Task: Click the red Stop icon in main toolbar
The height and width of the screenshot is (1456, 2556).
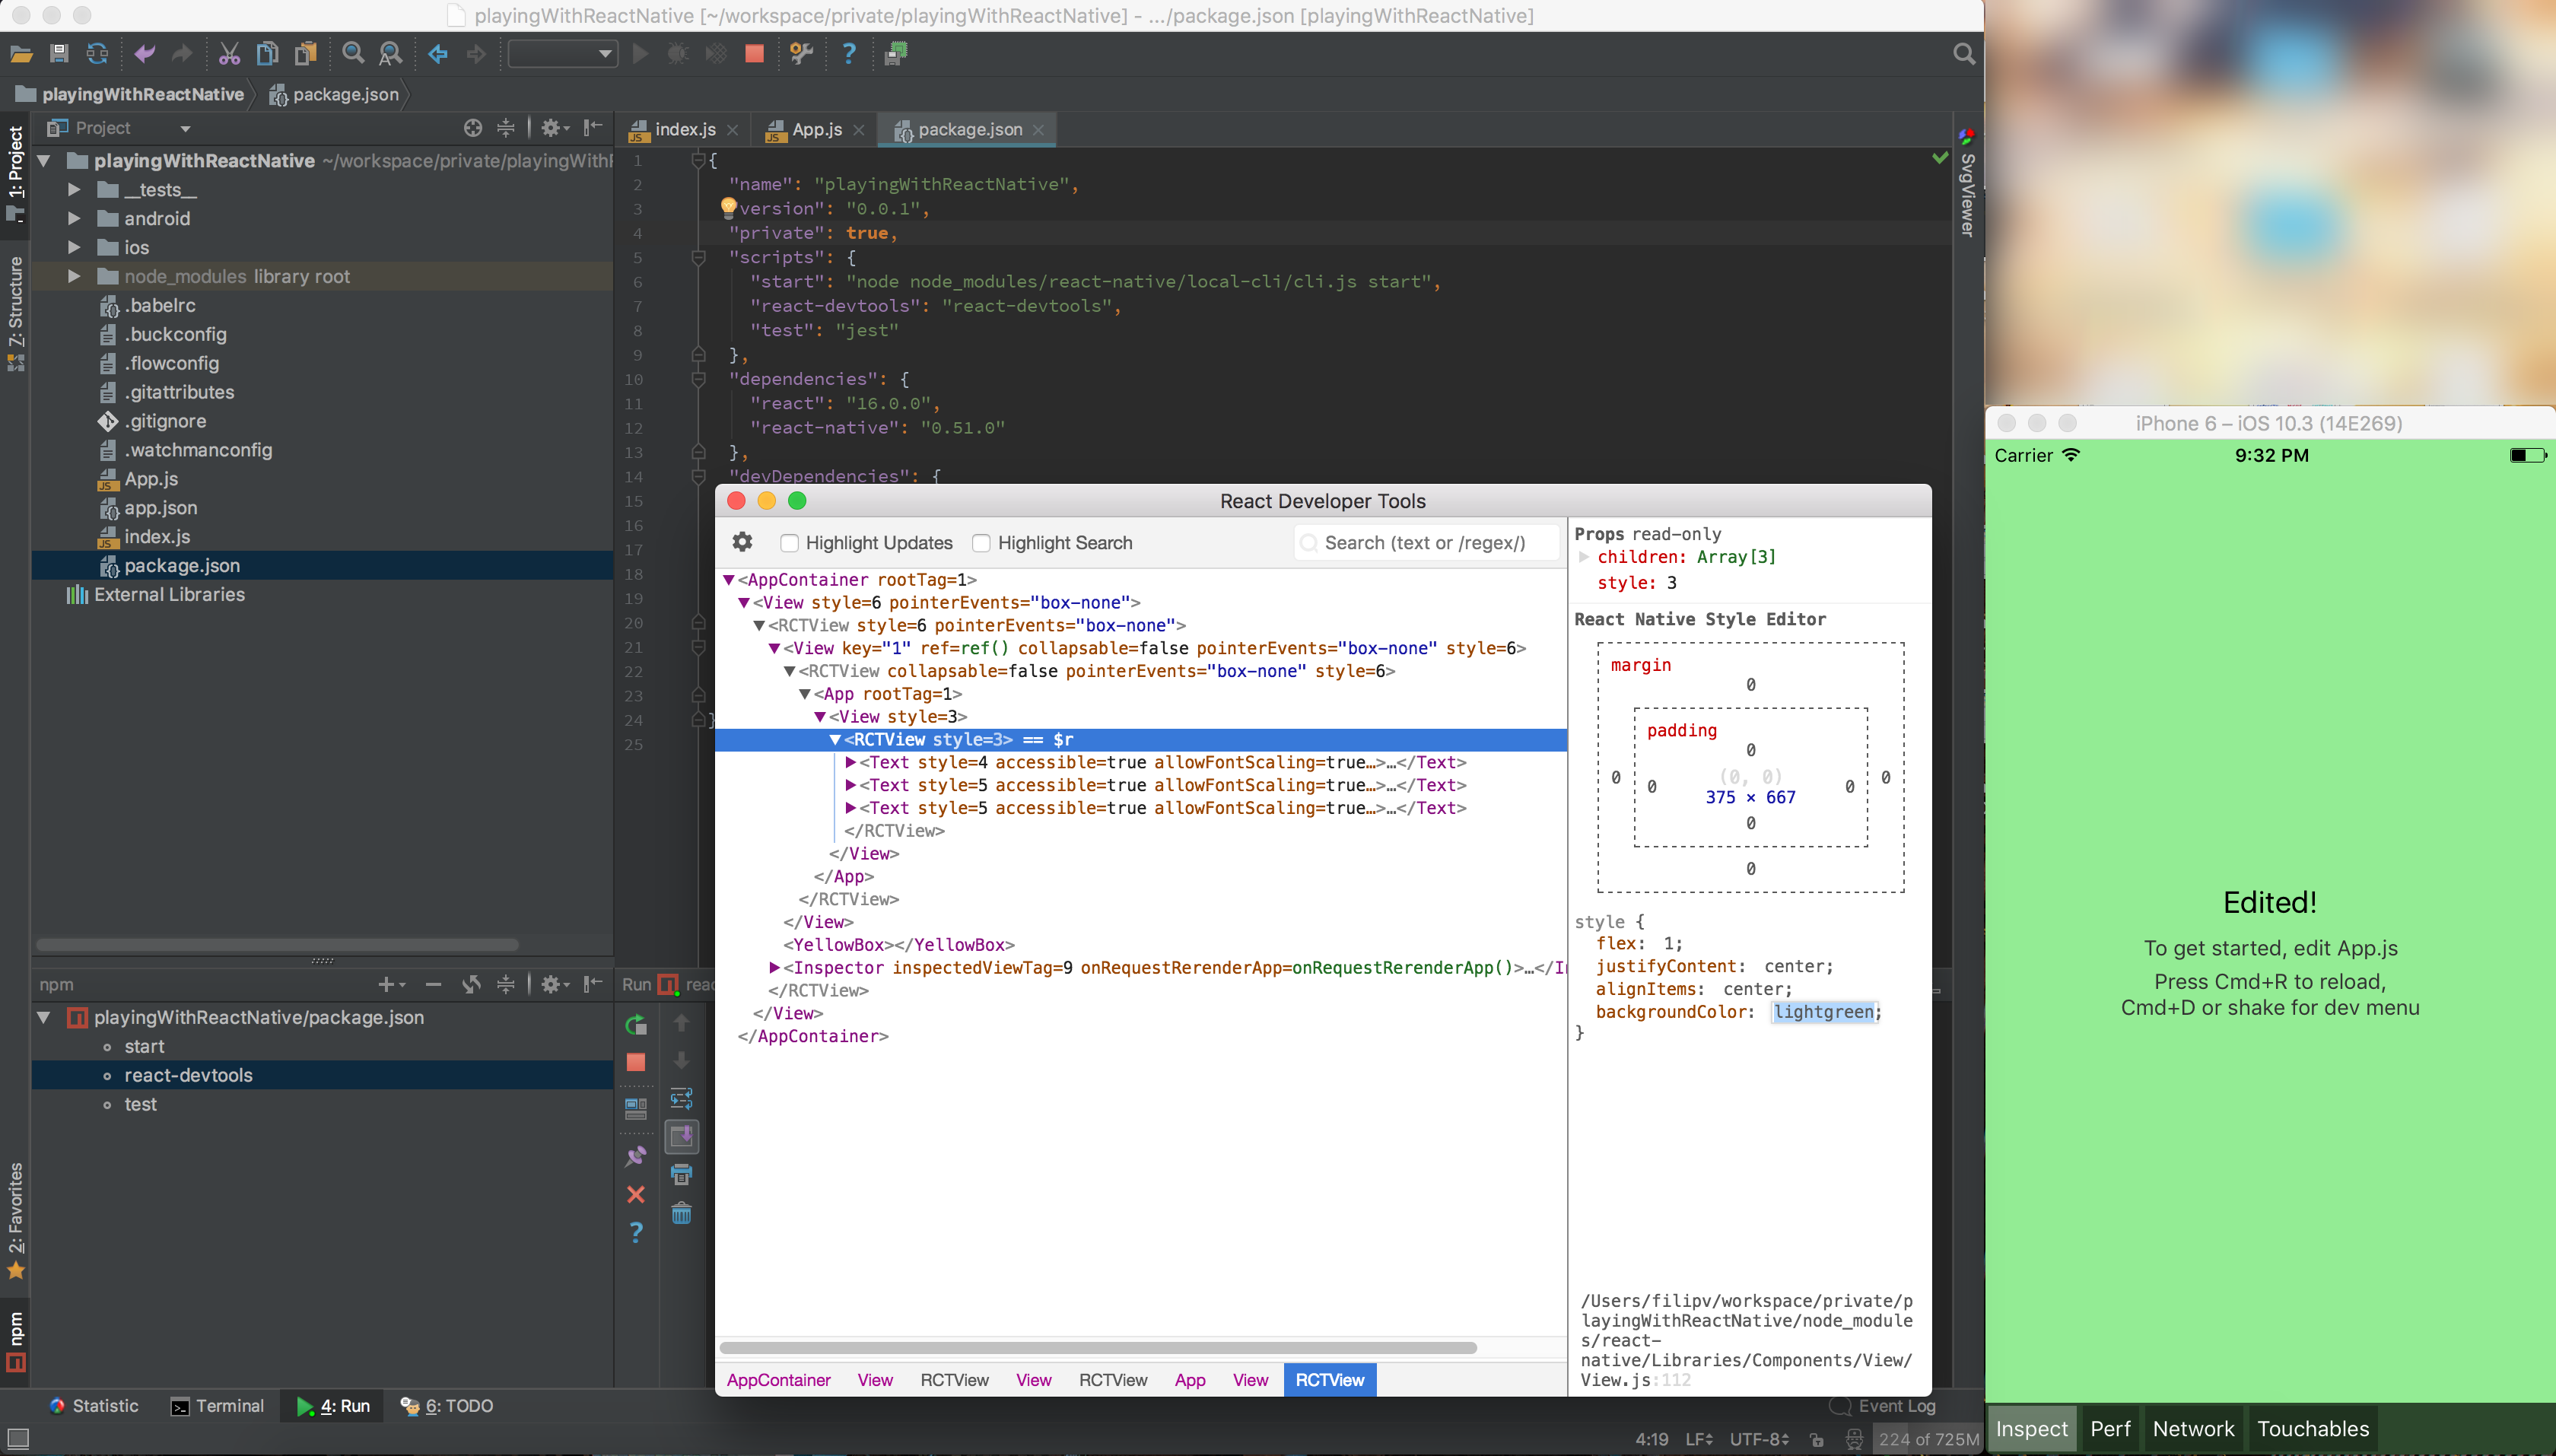Action: pyautogui.click(x=754, y=54)
